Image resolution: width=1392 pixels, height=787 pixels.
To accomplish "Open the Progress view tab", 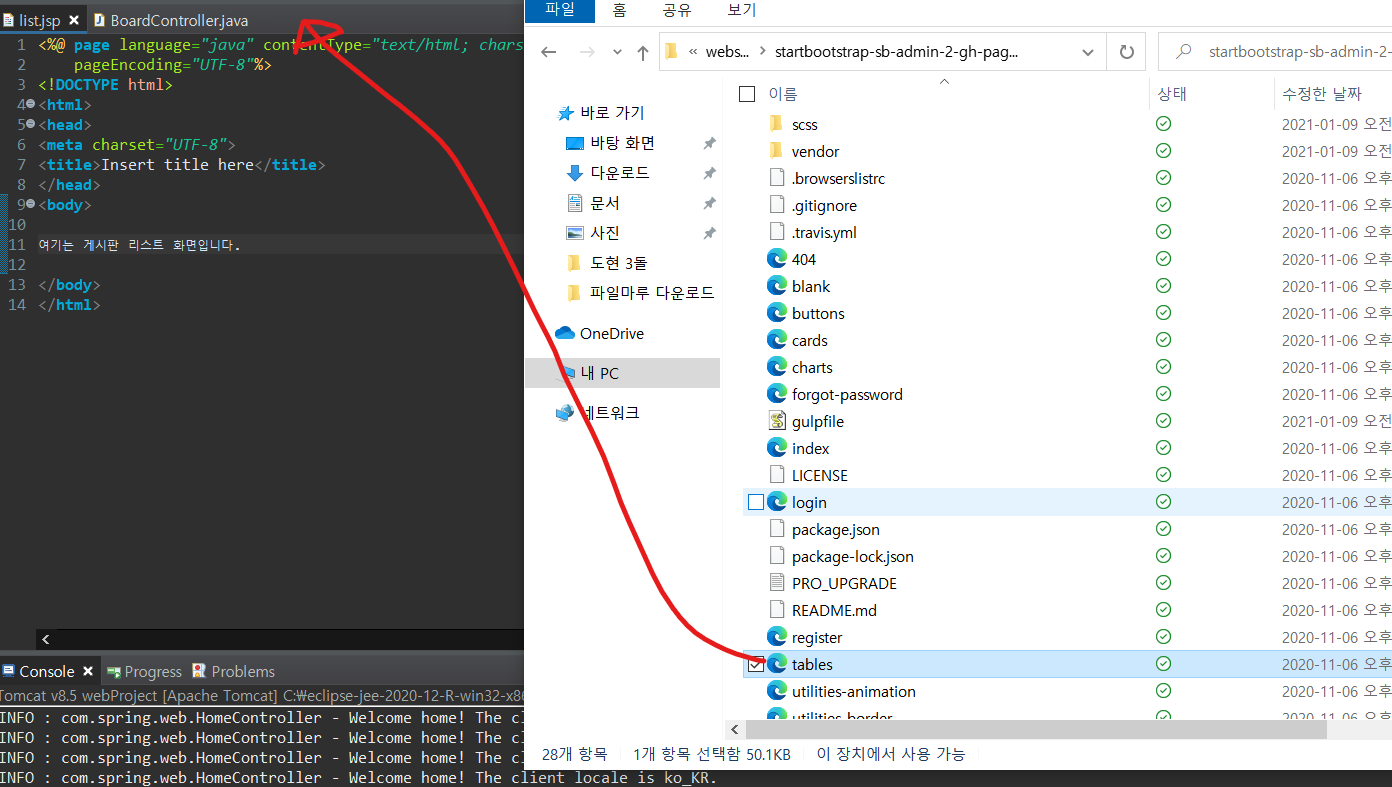I will pyautogui.click(x=145, y=671).
